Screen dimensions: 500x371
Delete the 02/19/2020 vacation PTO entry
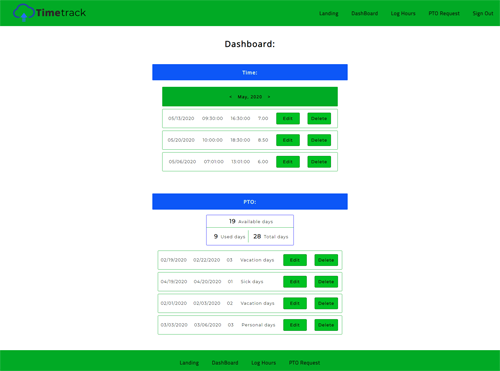pos(326,260)
